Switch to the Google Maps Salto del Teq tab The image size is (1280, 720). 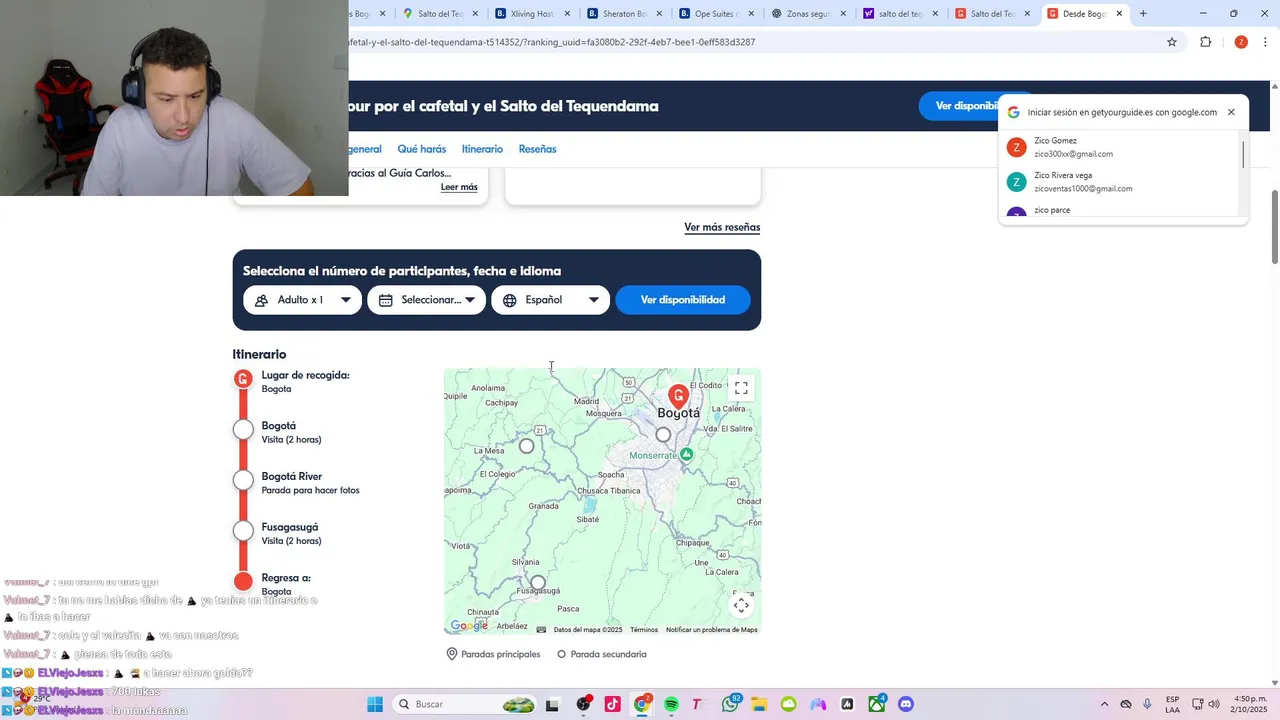tap(441, 14)
